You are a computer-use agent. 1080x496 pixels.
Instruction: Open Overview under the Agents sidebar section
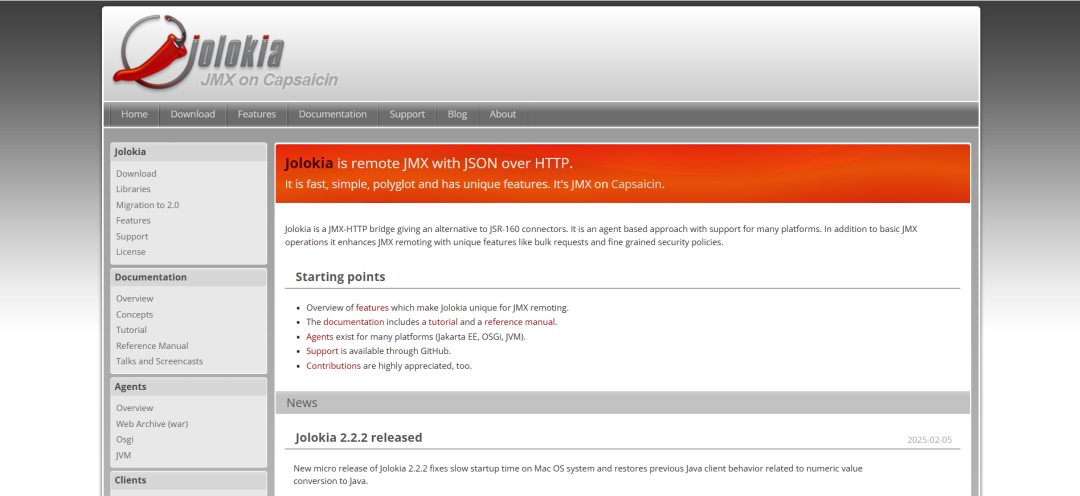pyautogui.click(x=134, y=408)
